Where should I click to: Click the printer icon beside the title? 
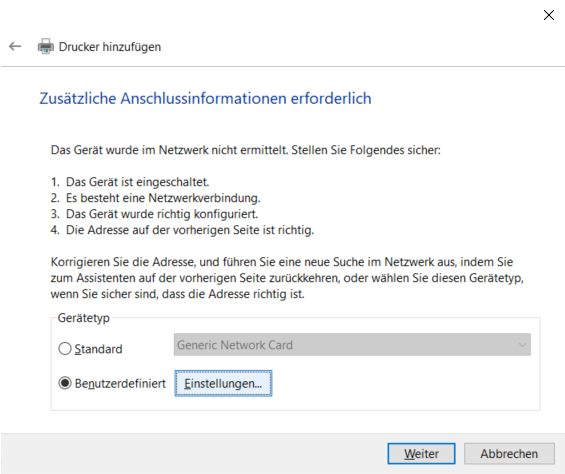pos(46,46)
